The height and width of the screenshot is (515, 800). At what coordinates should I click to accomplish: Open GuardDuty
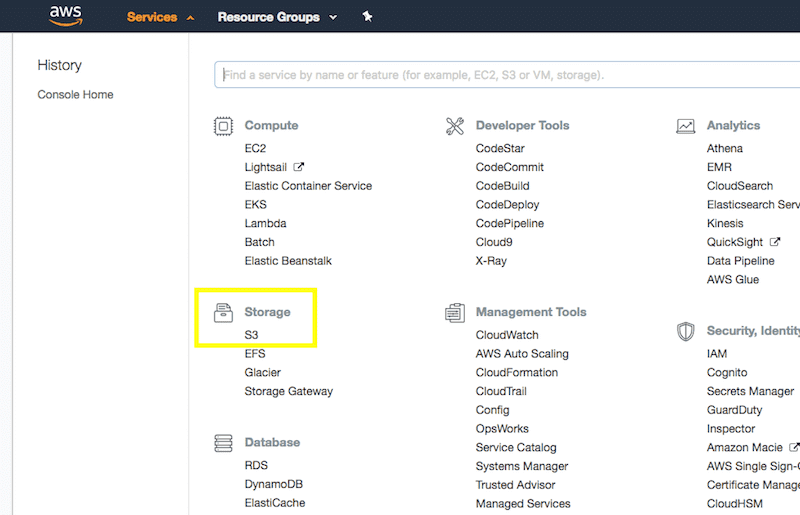pos(734,410)
